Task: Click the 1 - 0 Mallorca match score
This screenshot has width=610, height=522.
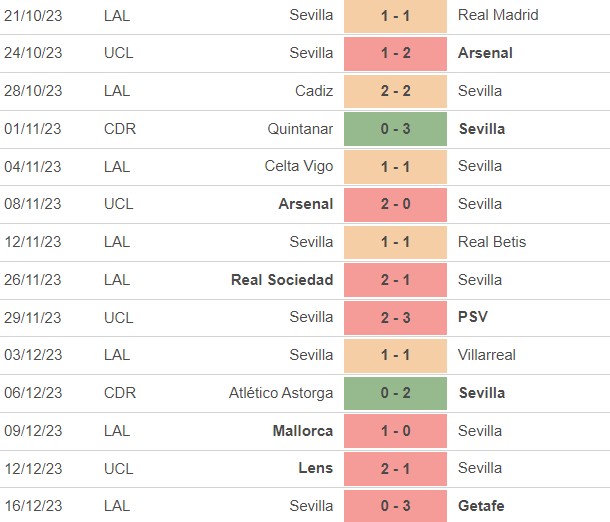Action: pos(395,431)
